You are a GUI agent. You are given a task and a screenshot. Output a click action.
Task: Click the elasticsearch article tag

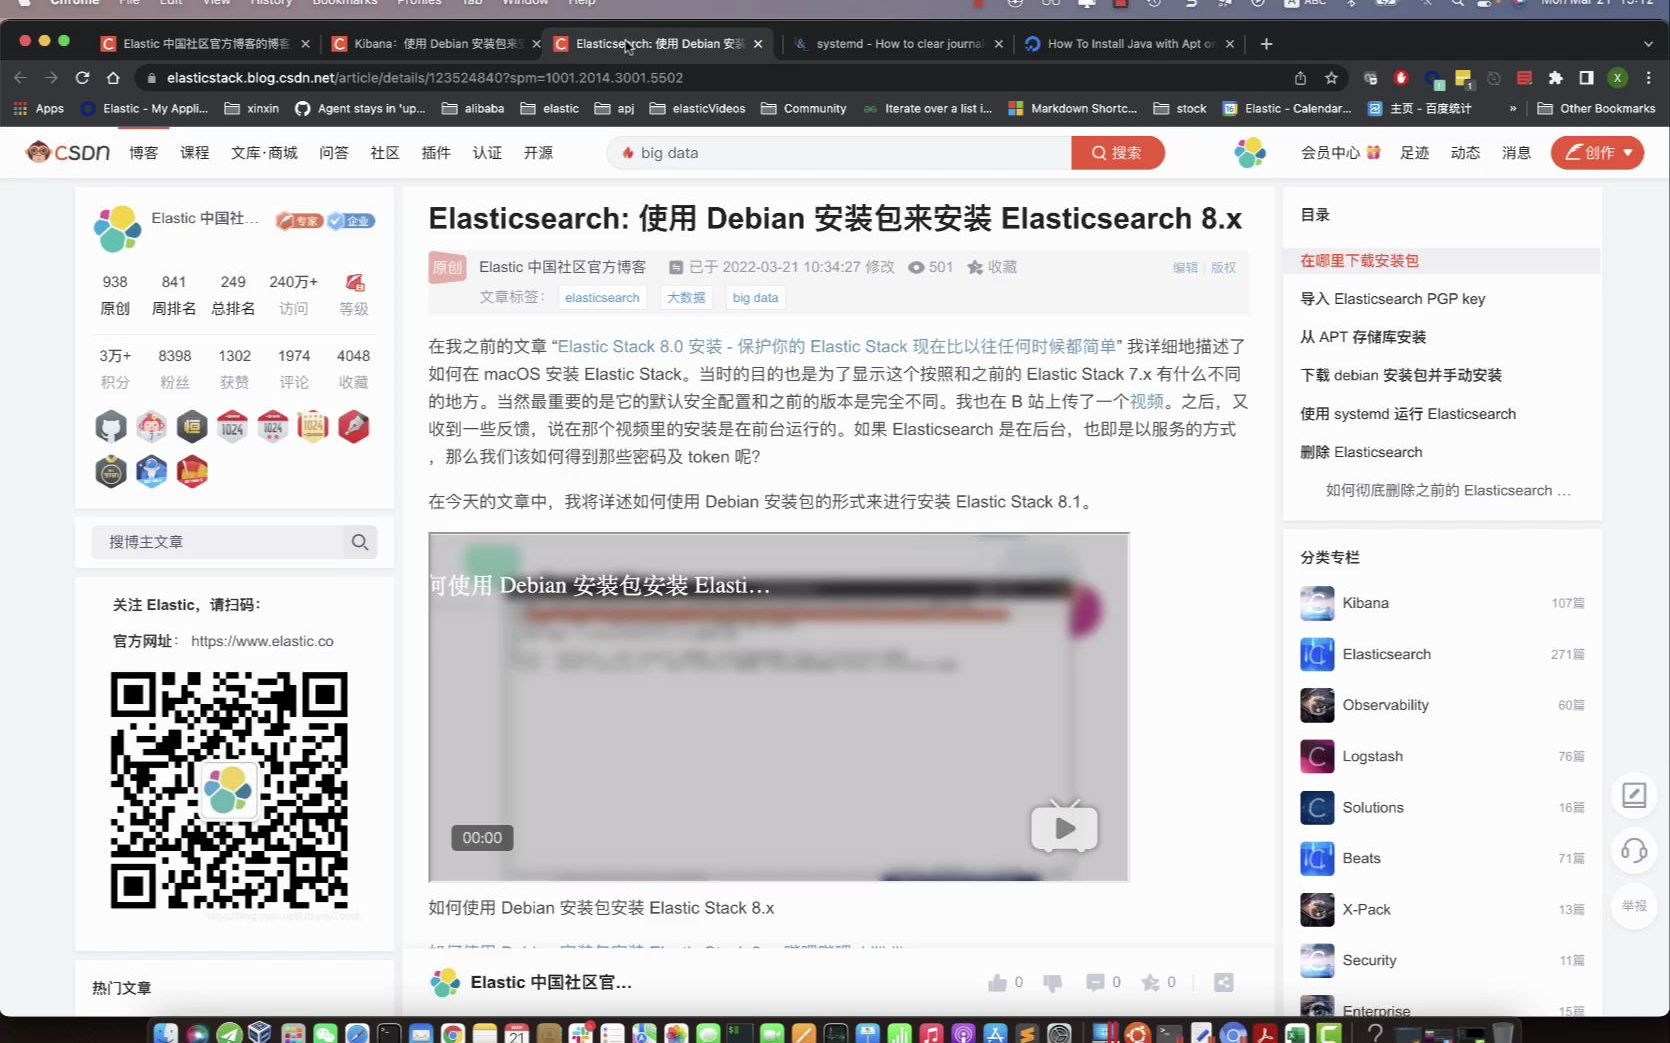(602, 298)
